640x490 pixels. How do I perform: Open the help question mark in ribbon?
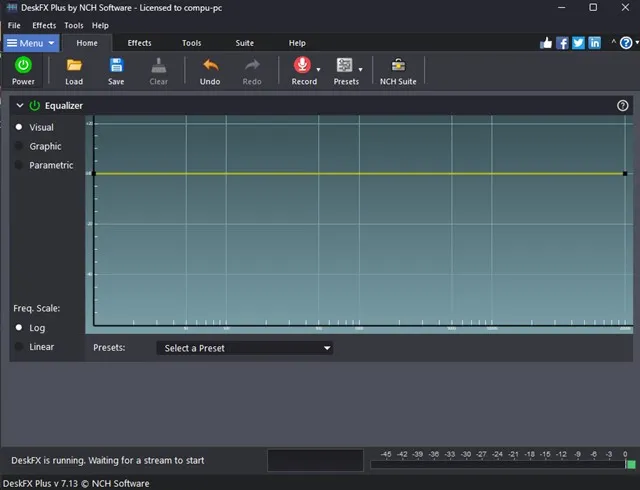(626, 43)
